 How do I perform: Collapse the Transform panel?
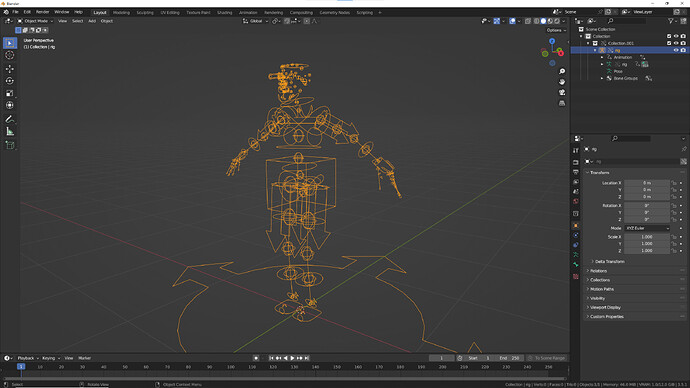599,172
